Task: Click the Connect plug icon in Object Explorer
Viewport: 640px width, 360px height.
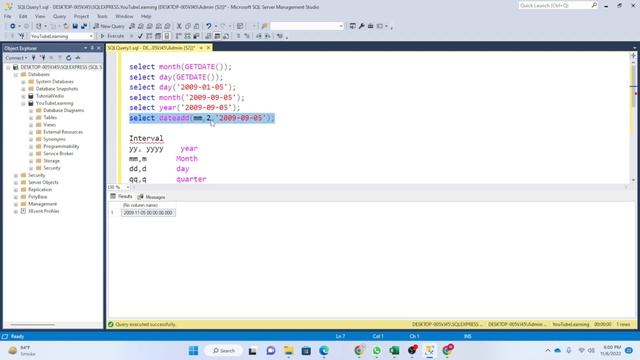Action: [33, 58]
